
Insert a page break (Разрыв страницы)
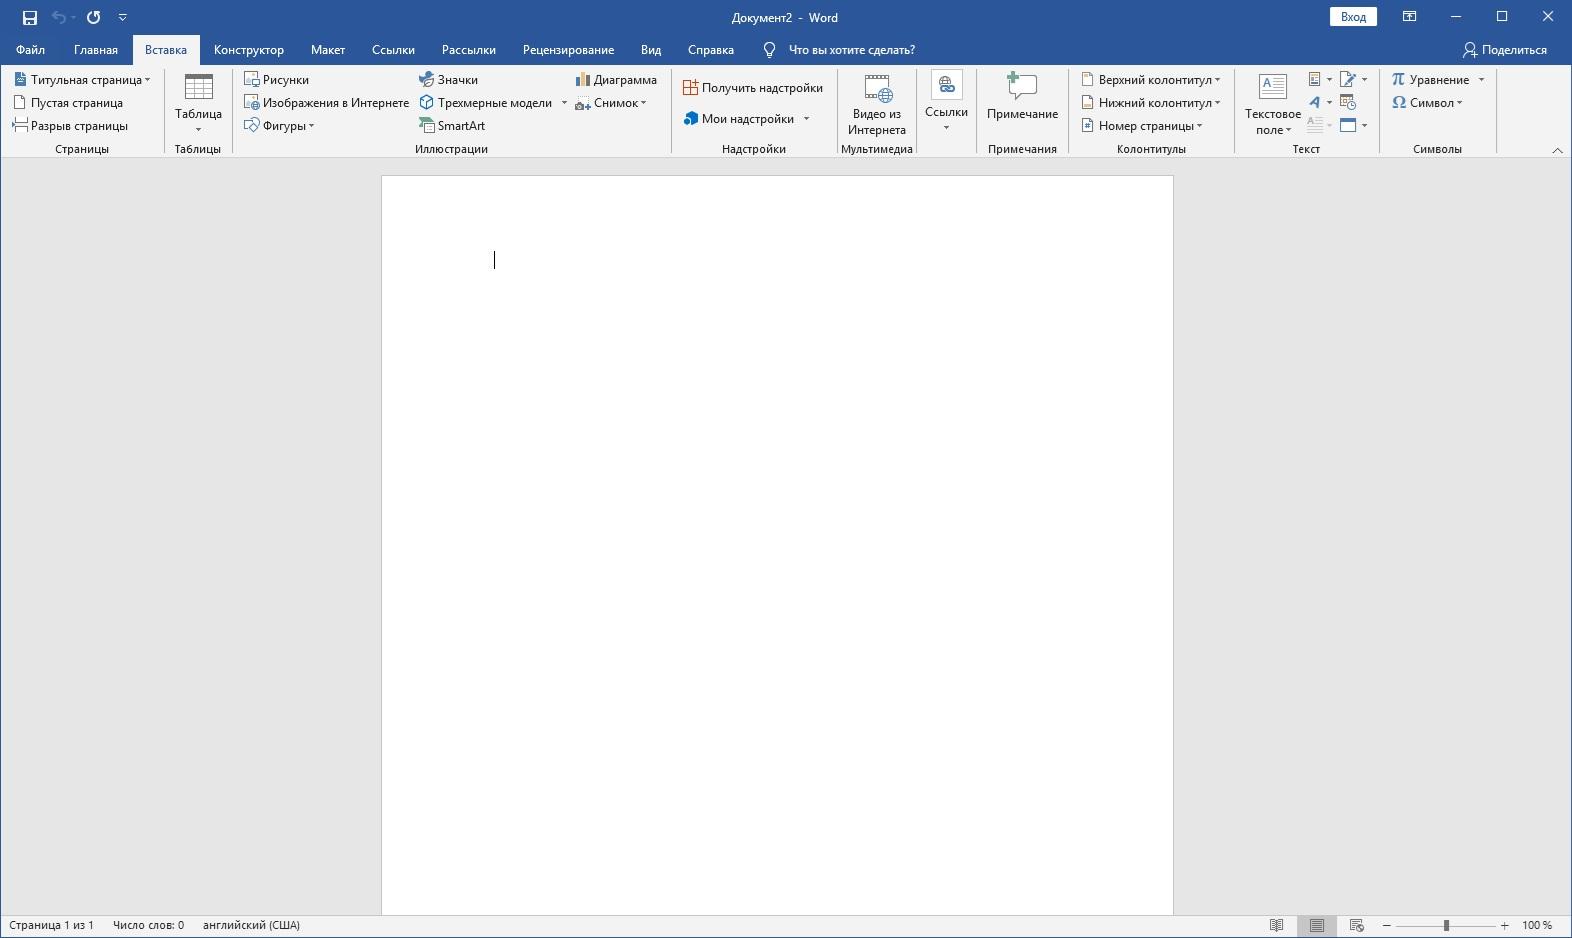[x=71, y=126]
